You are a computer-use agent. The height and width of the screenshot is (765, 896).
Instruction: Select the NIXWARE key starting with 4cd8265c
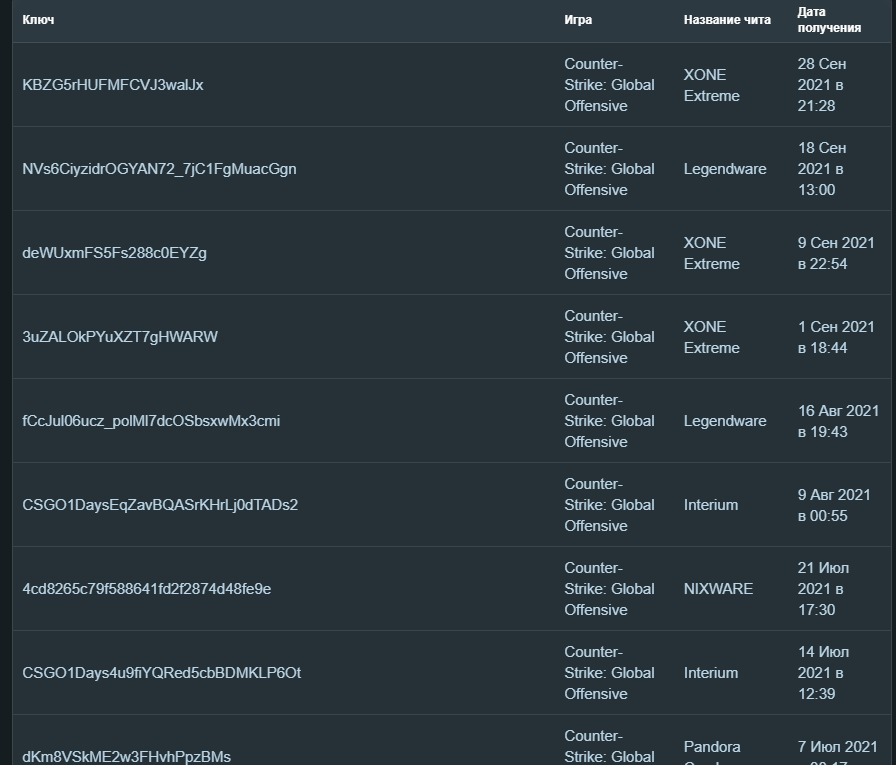pyautogui.click(x=146, y=589)
